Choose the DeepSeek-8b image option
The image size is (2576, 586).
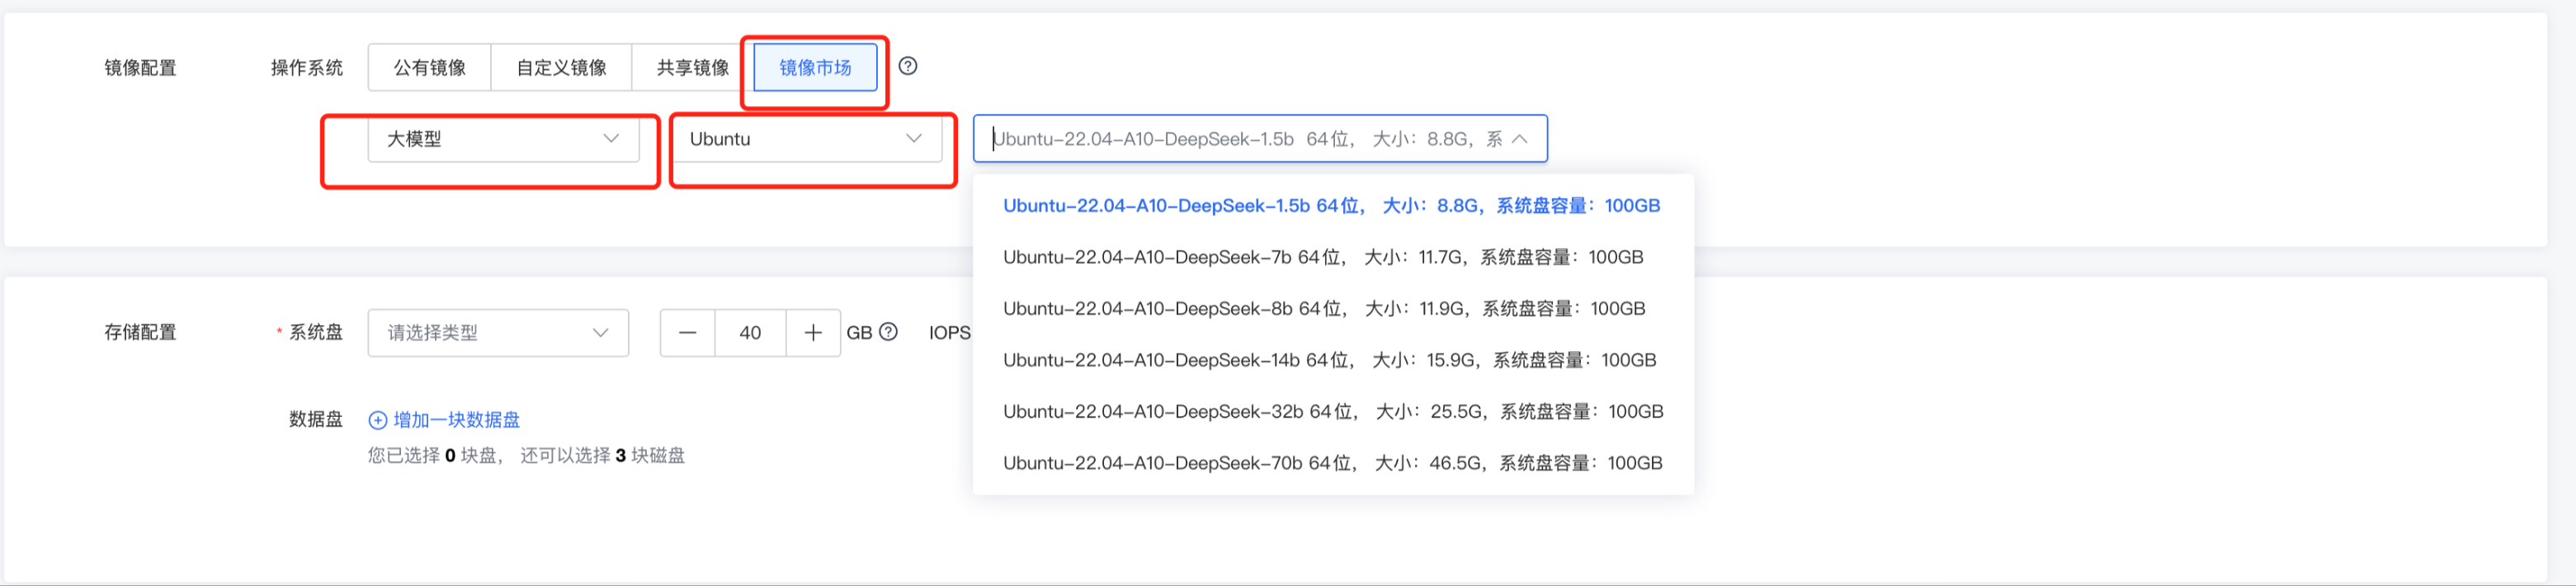(x=1332, y=309)
